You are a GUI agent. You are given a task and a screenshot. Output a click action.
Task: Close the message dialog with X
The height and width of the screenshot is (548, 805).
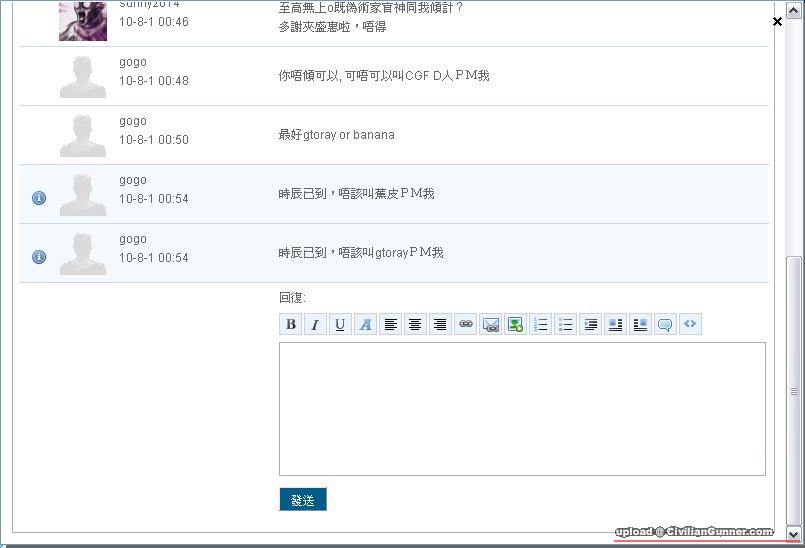777,21
